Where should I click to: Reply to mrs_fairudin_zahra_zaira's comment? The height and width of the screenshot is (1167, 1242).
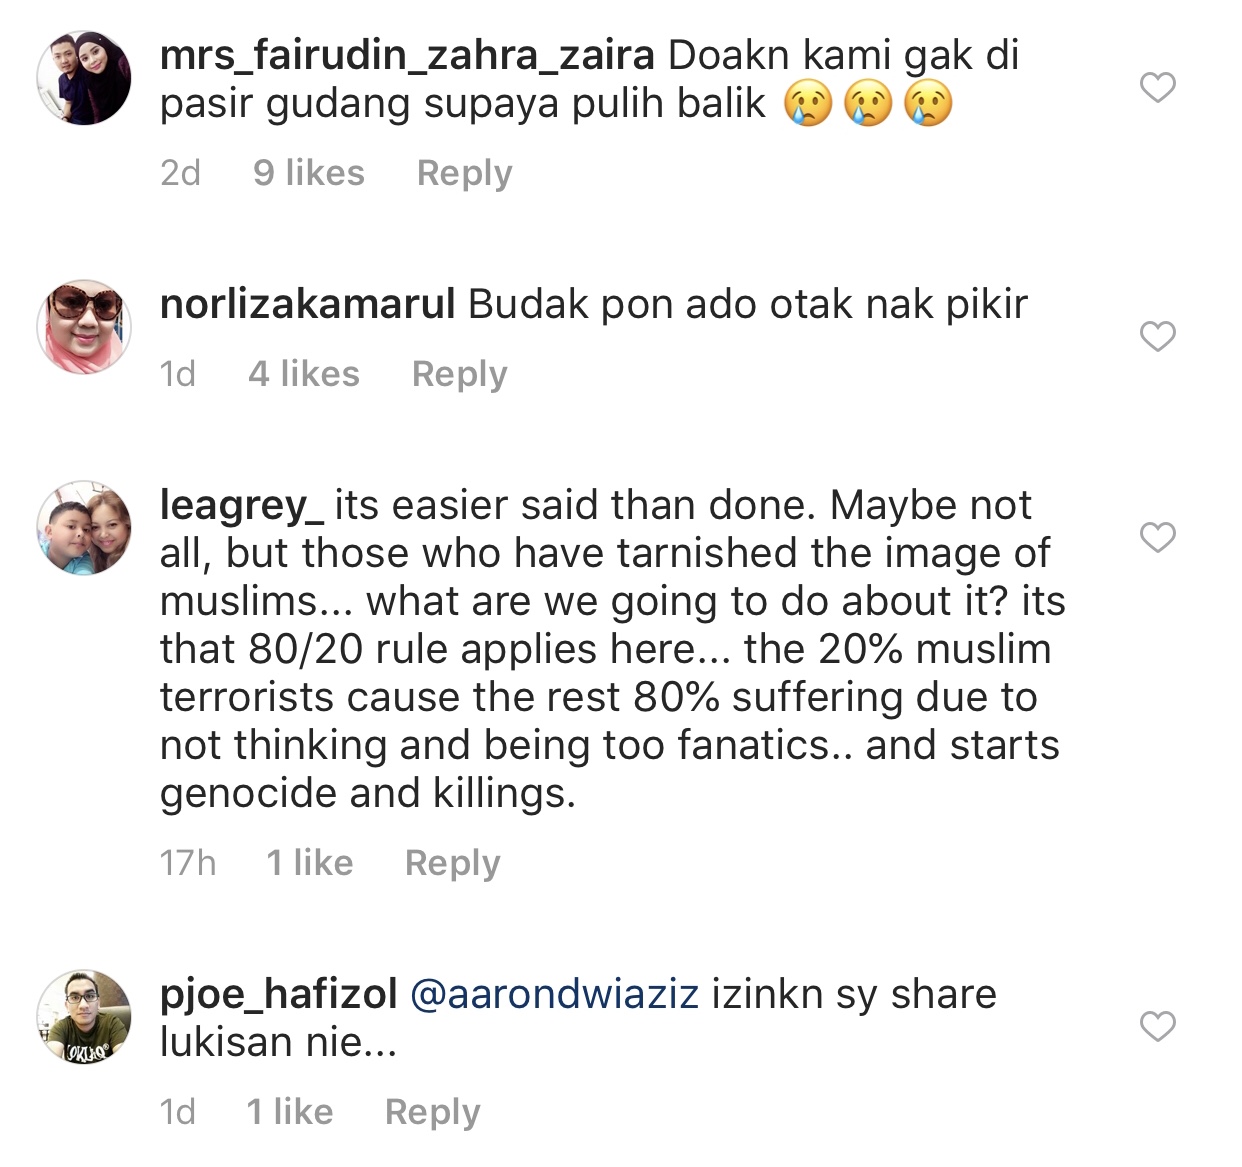[x=464, y=173]
